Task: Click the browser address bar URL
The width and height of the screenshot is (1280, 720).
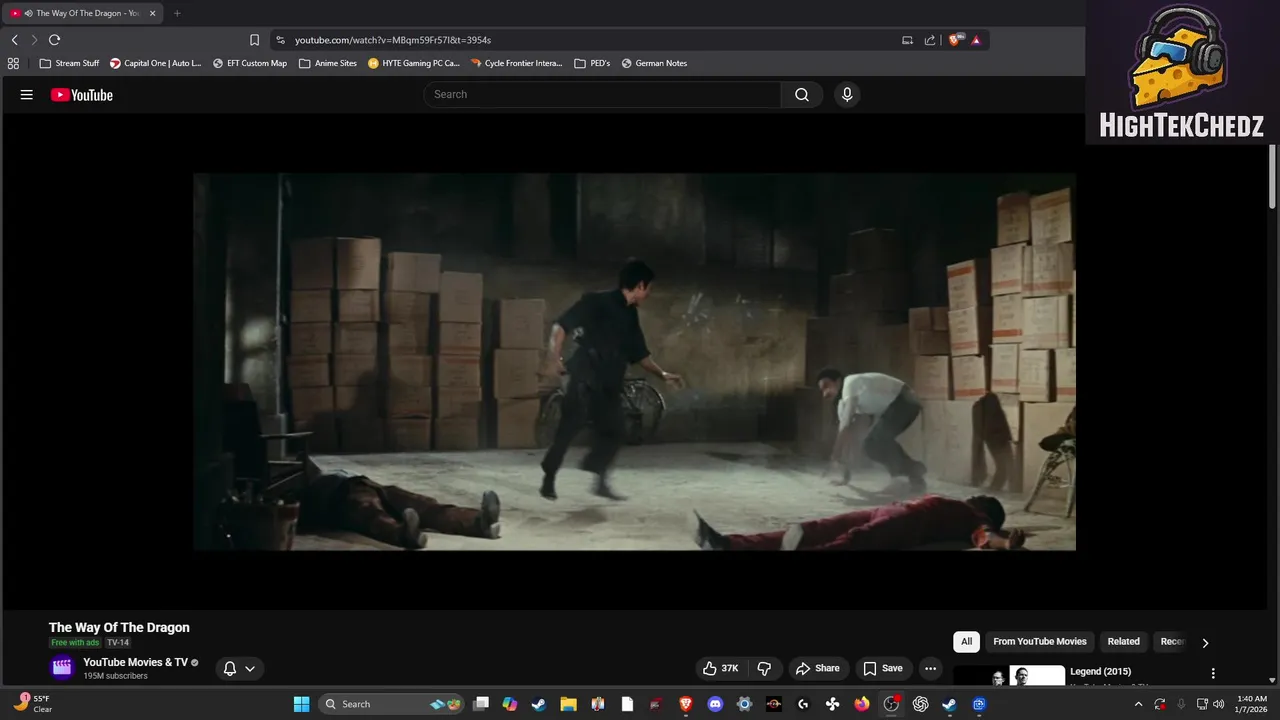Action: tap(393, 40)
